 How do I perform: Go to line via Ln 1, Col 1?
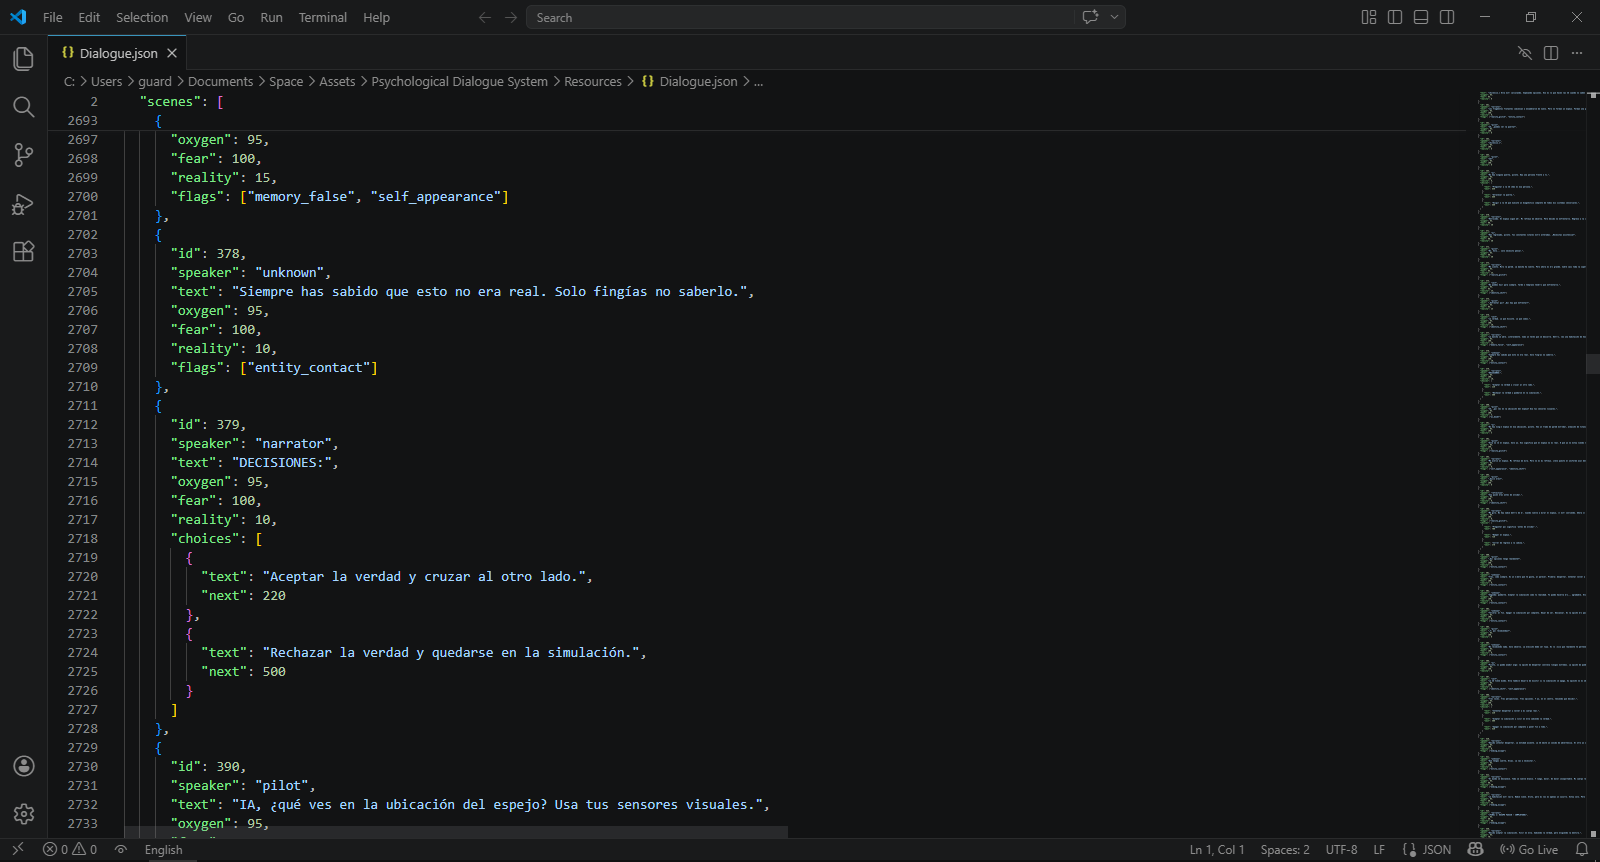point(1217,850)
